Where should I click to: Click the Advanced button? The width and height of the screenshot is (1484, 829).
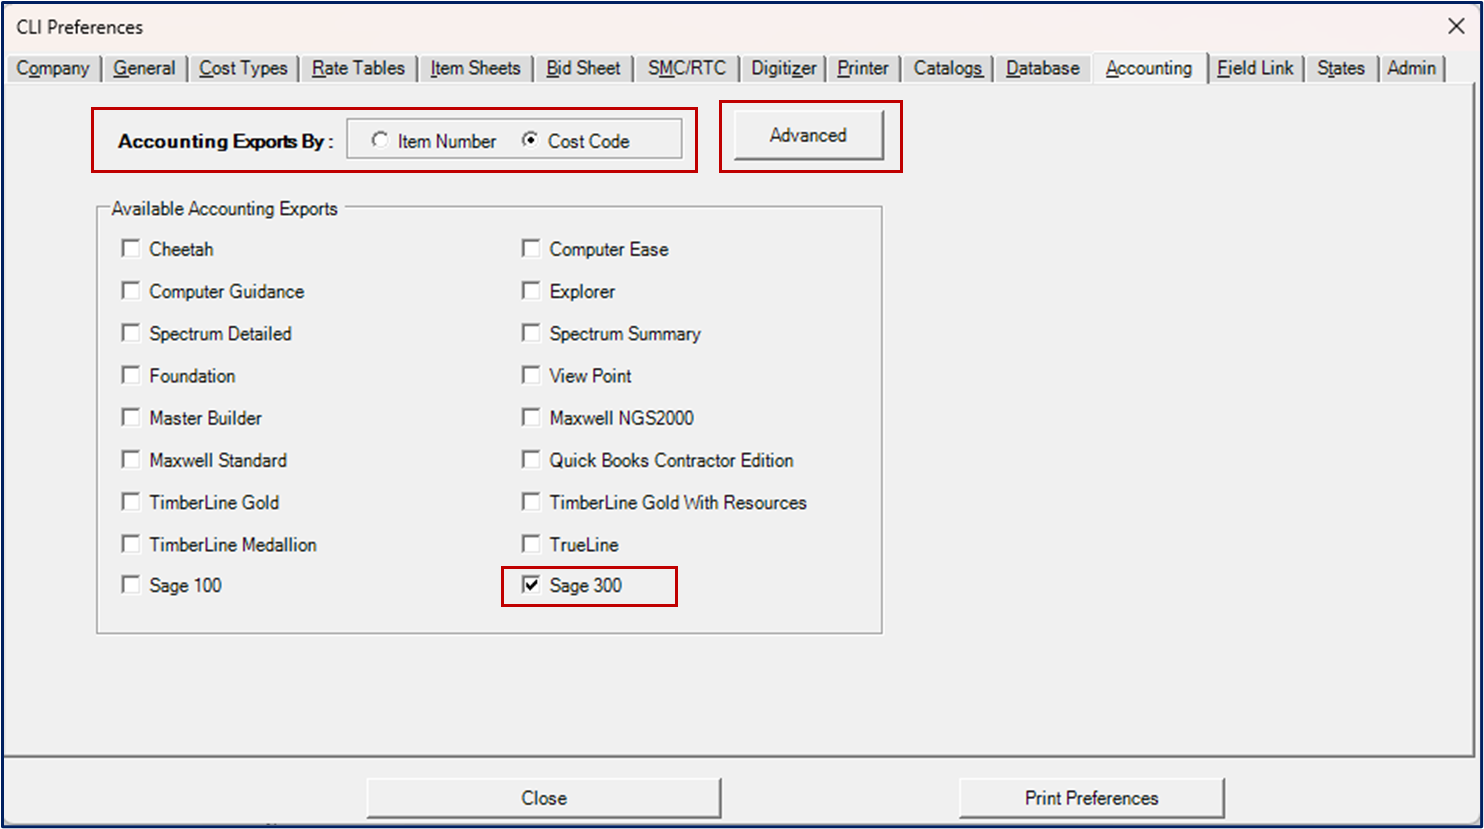(808, 135)
